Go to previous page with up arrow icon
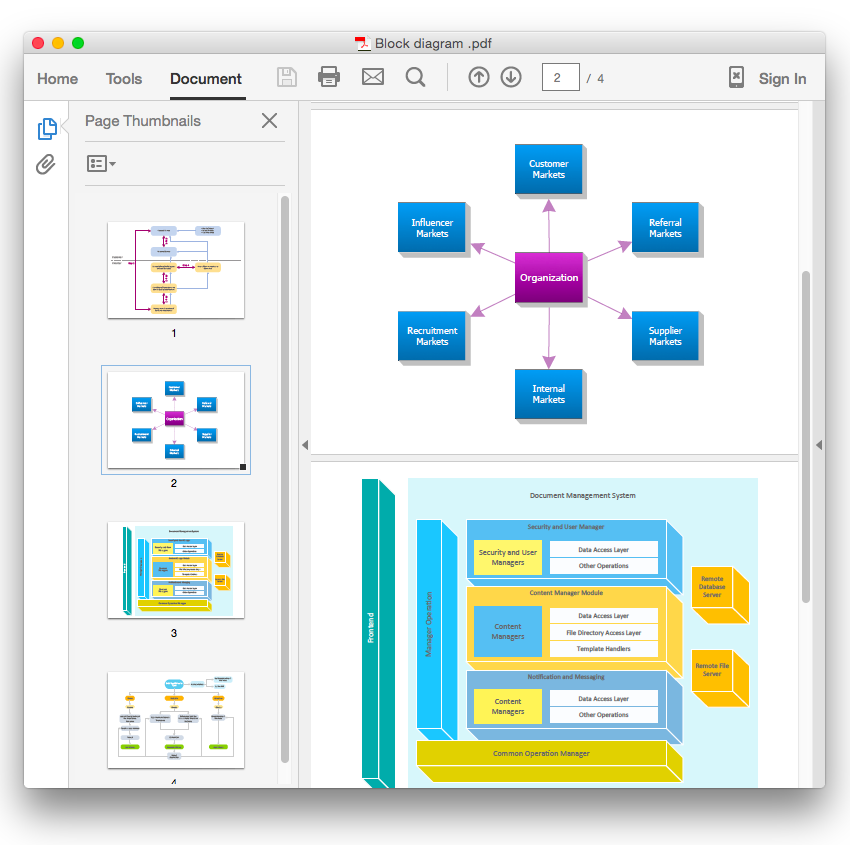Viewport: 850px width, 845px height. point(478,77)
